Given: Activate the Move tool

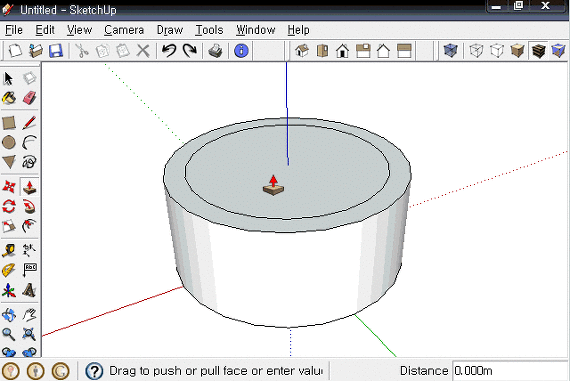Looking at the screenshot, I should click(8, 187).
